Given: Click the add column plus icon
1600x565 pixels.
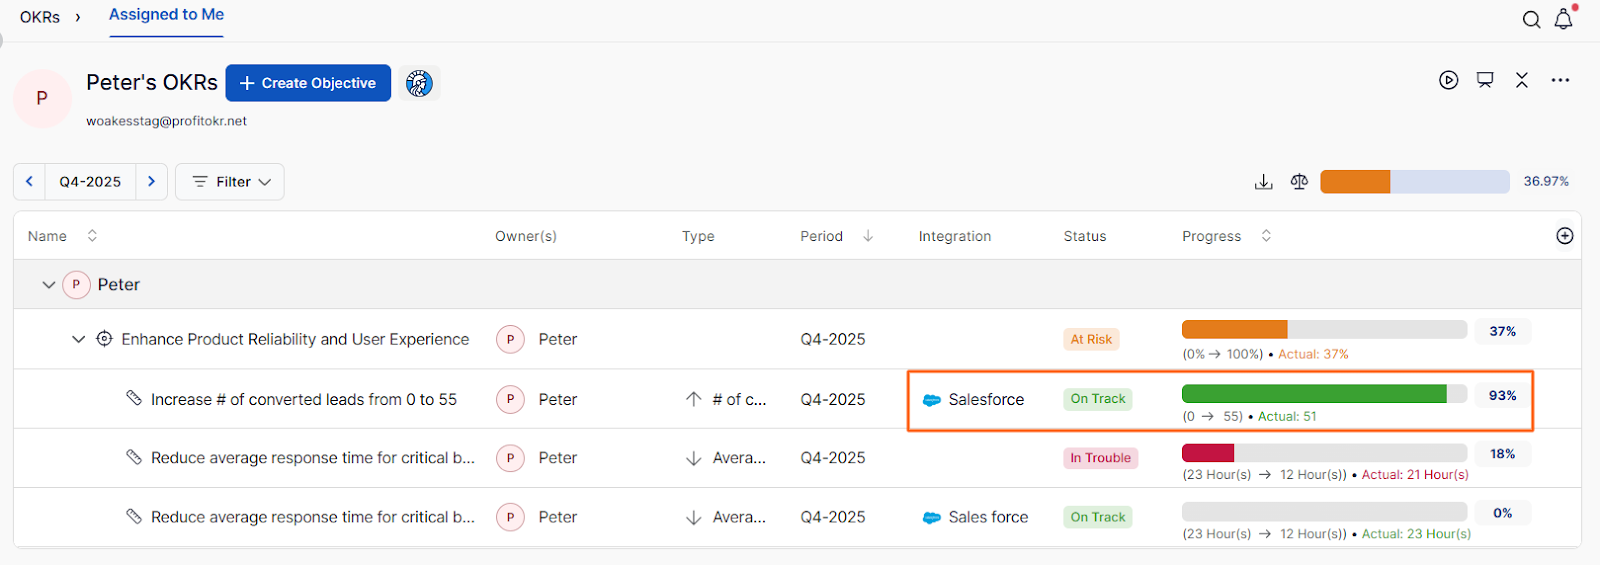Looking at the screenshot, I should click(1565, 236).
